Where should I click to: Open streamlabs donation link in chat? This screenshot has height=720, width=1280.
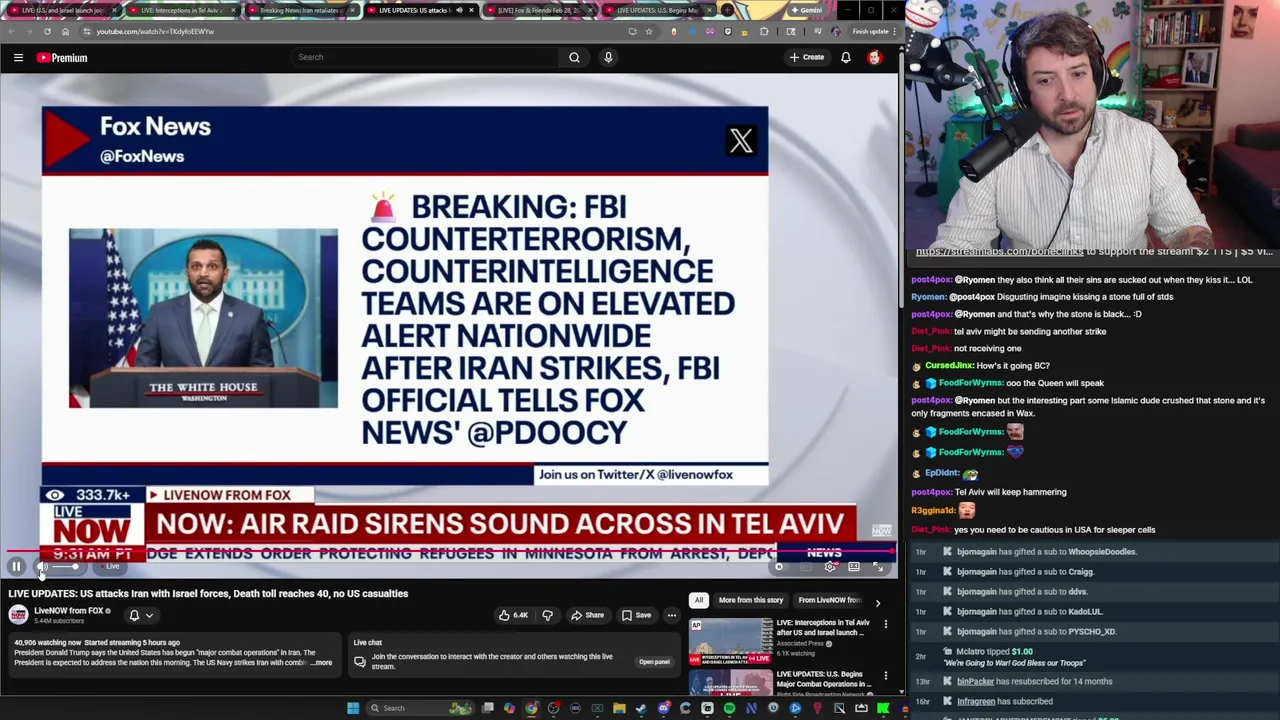pyautogui.click(x=999, y=252)
